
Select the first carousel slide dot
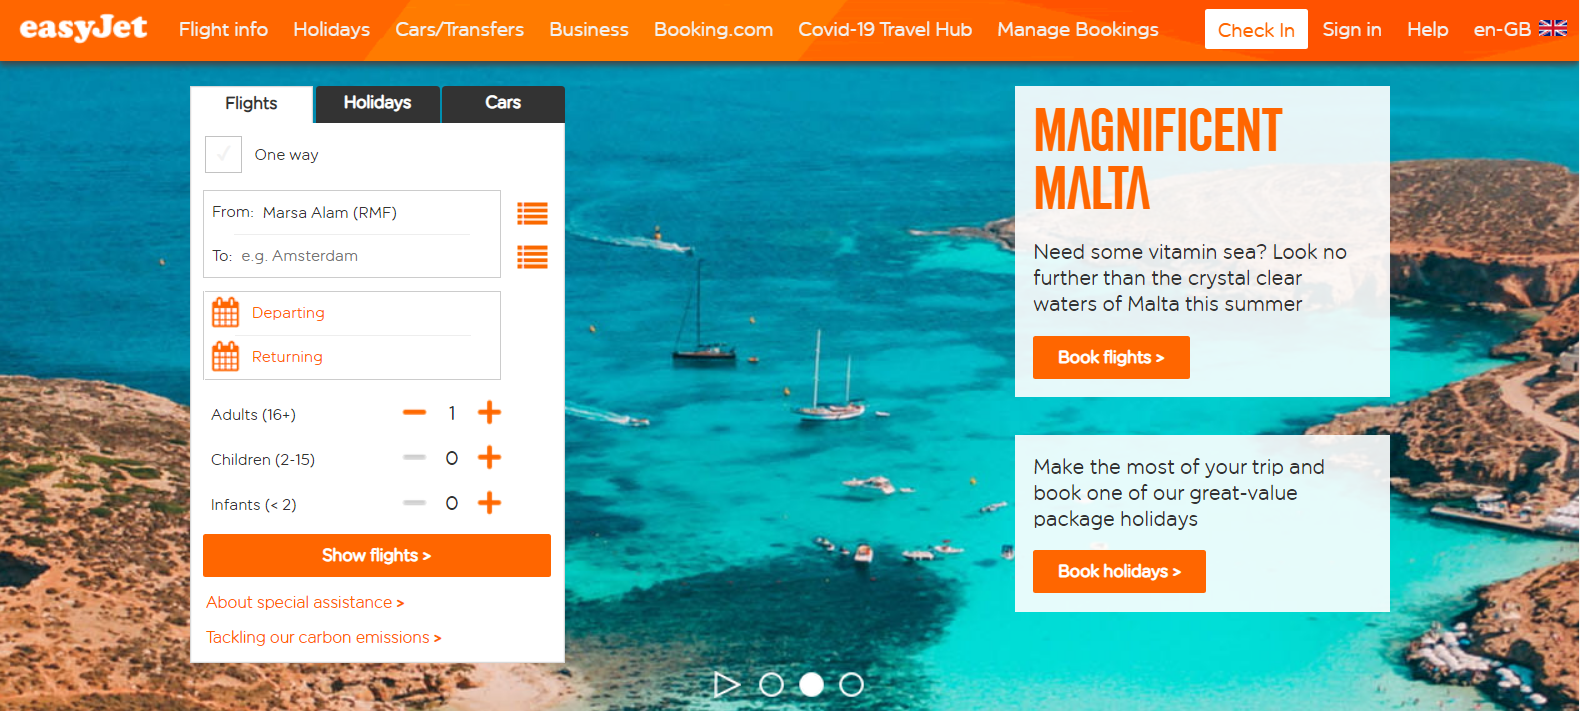(x=771, y=684)
